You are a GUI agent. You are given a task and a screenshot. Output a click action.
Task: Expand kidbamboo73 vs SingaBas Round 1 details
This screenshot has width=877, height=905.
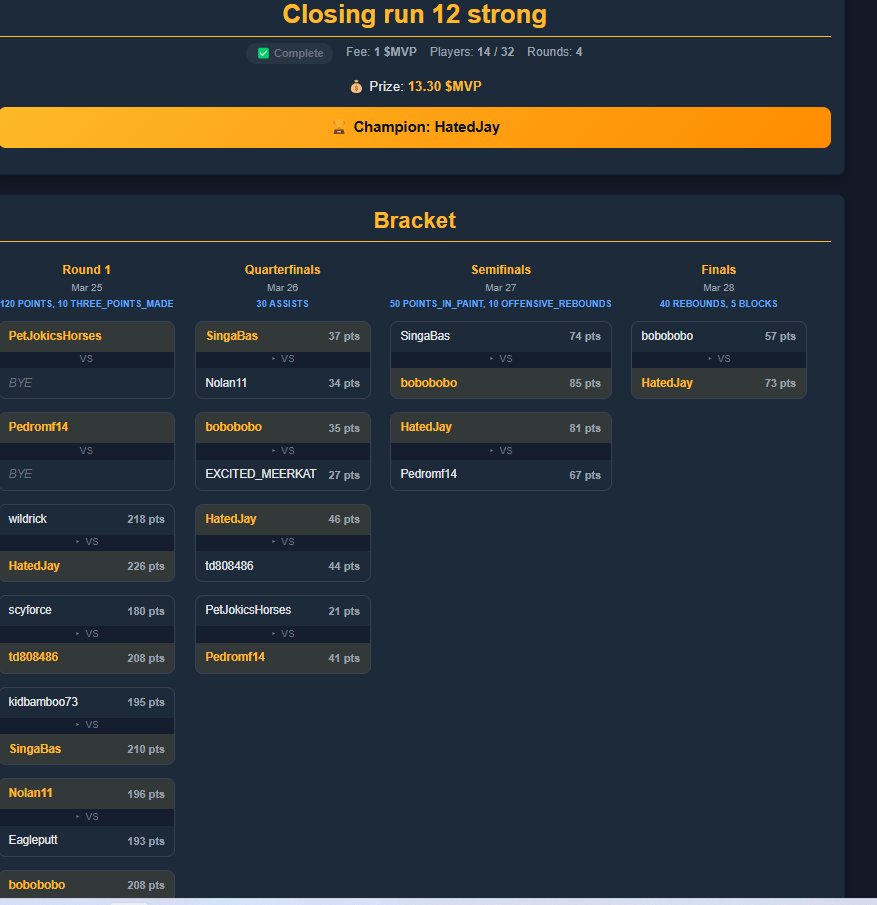pos(87,725)
